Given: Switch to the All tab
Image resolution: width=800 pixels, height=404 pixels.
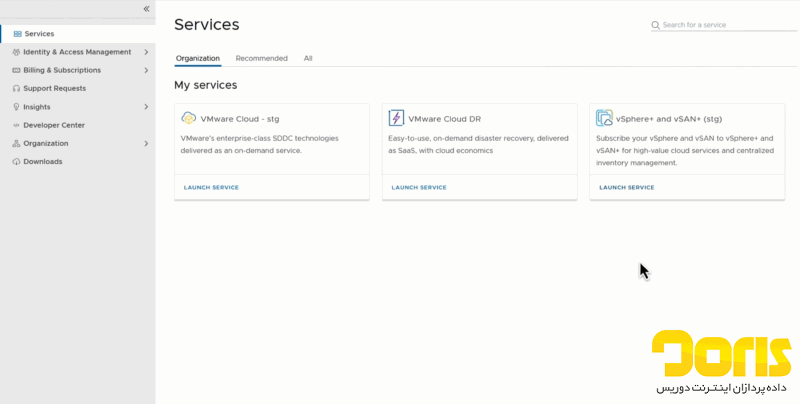Looking at the screenshot, I should coord(308,58).
